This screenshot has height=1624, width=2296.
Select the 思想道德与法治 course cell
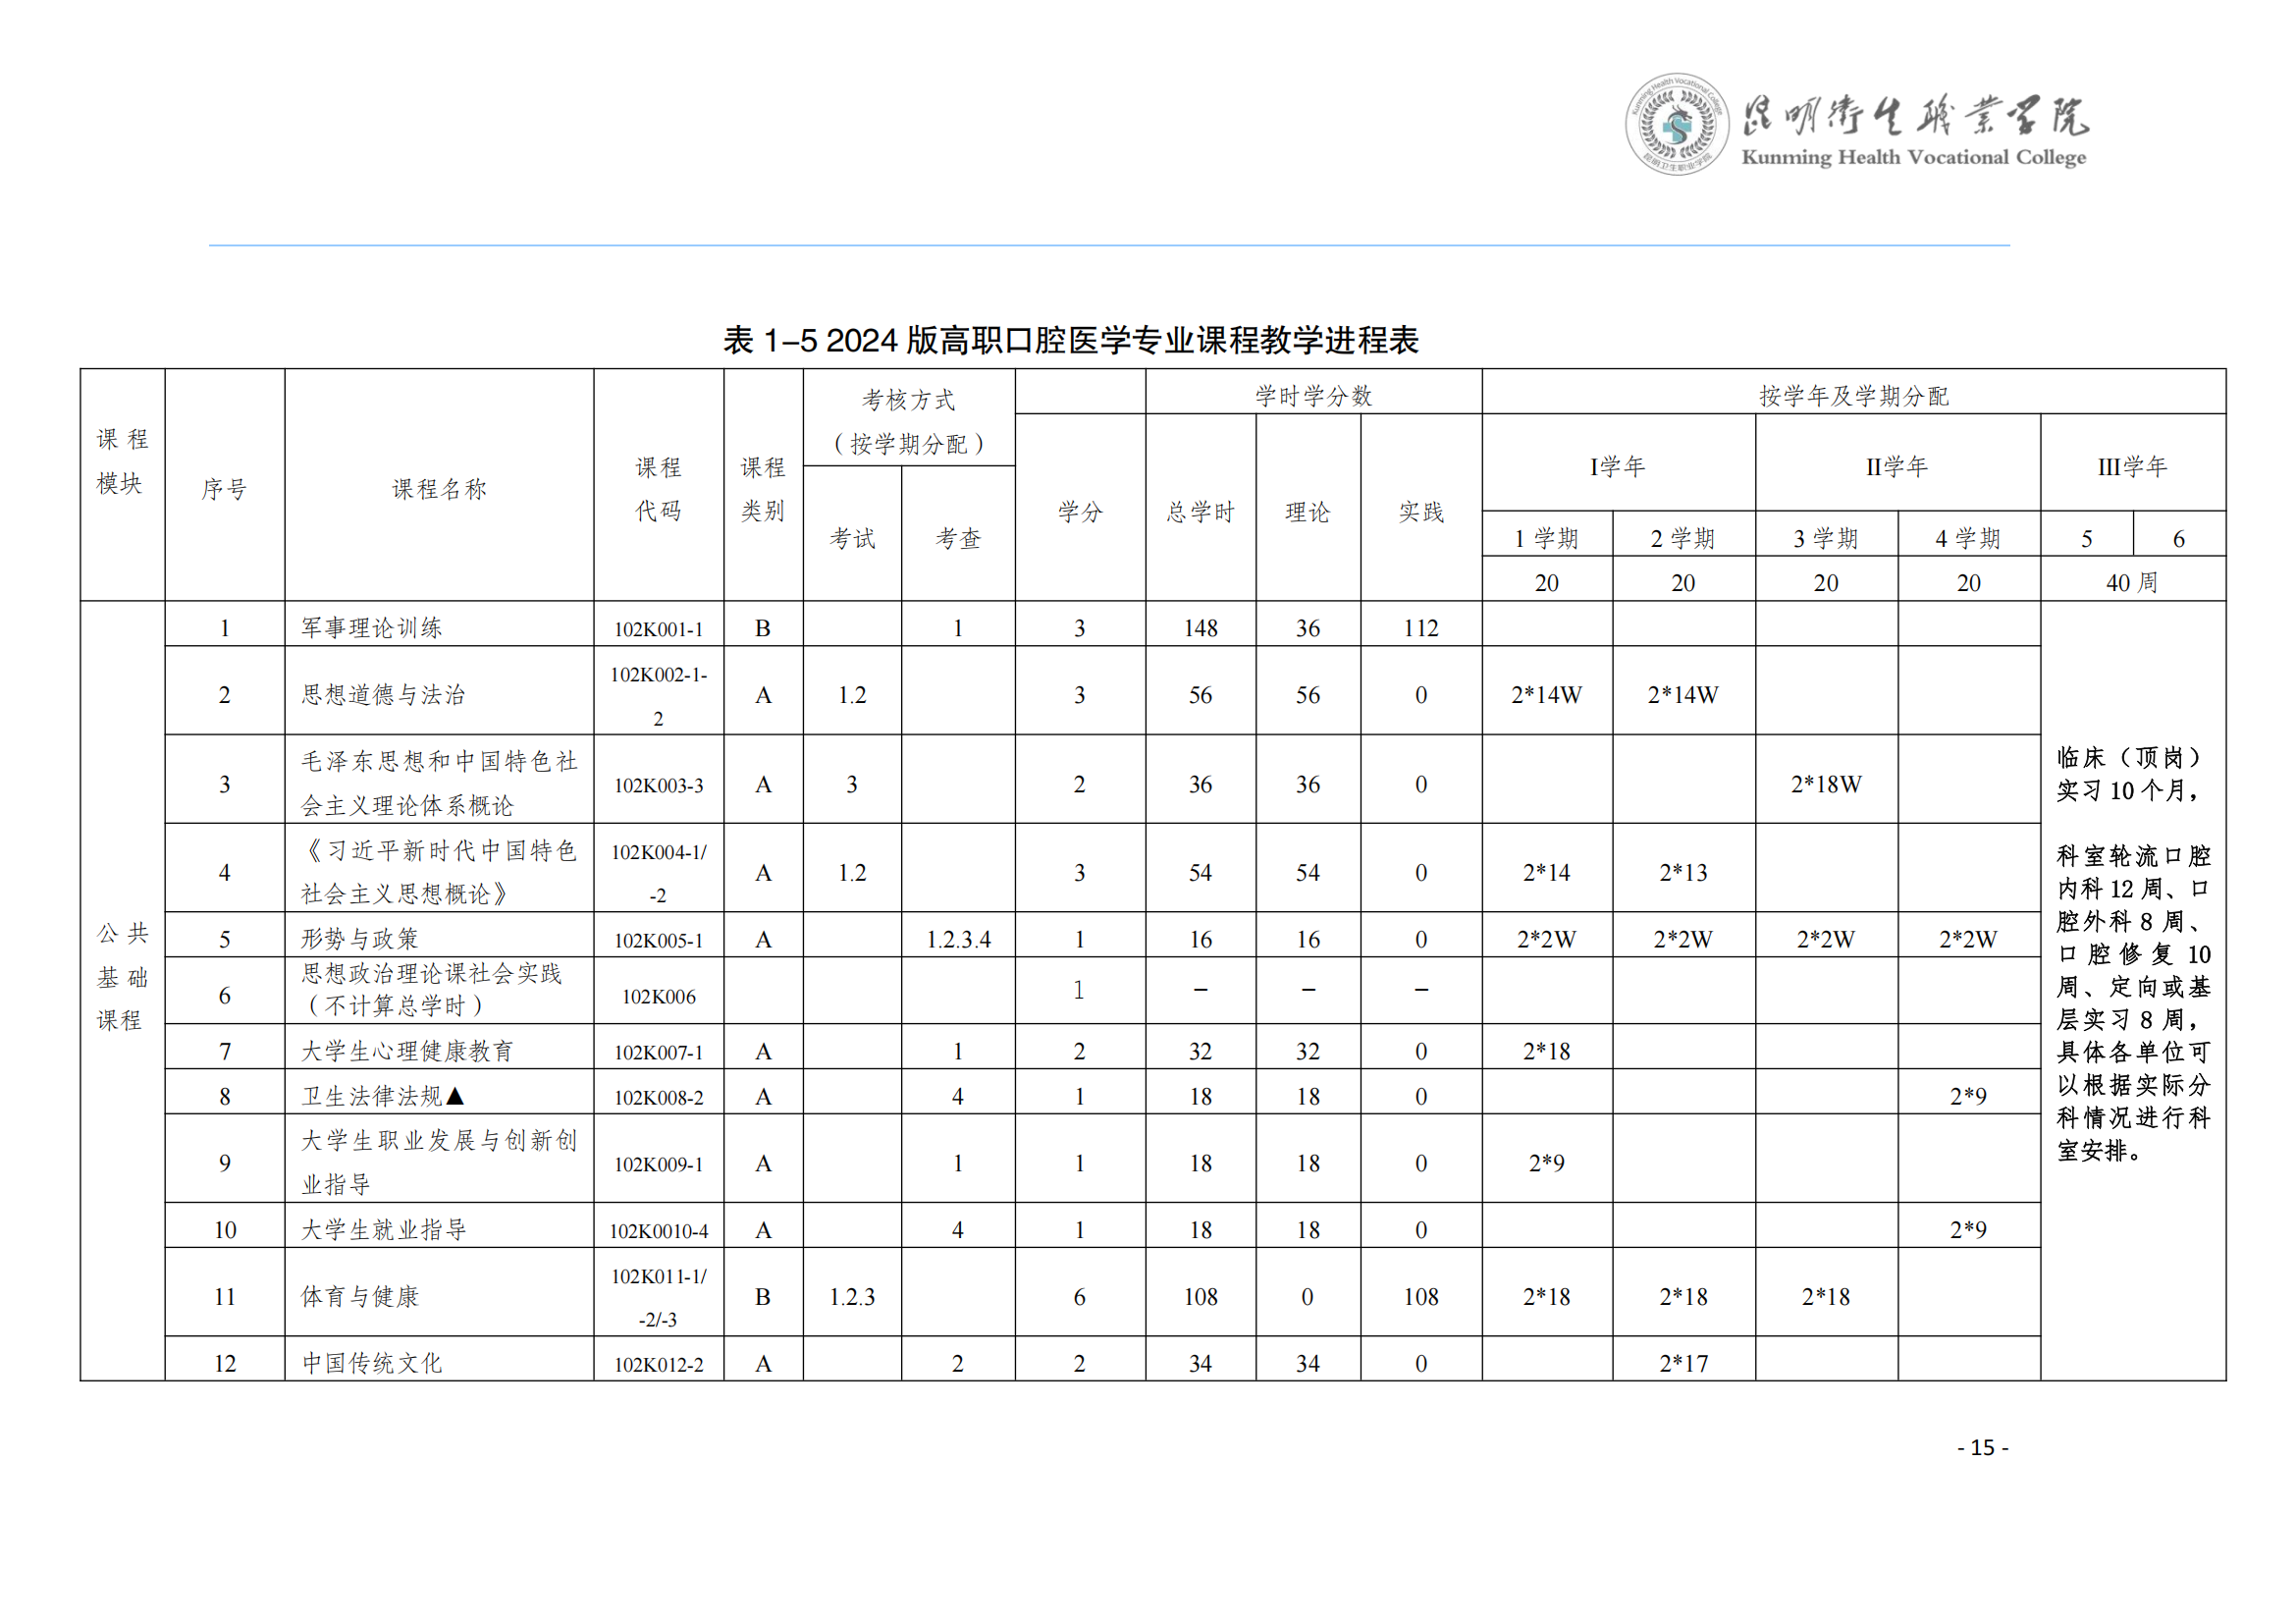click(x=384, y=695)
